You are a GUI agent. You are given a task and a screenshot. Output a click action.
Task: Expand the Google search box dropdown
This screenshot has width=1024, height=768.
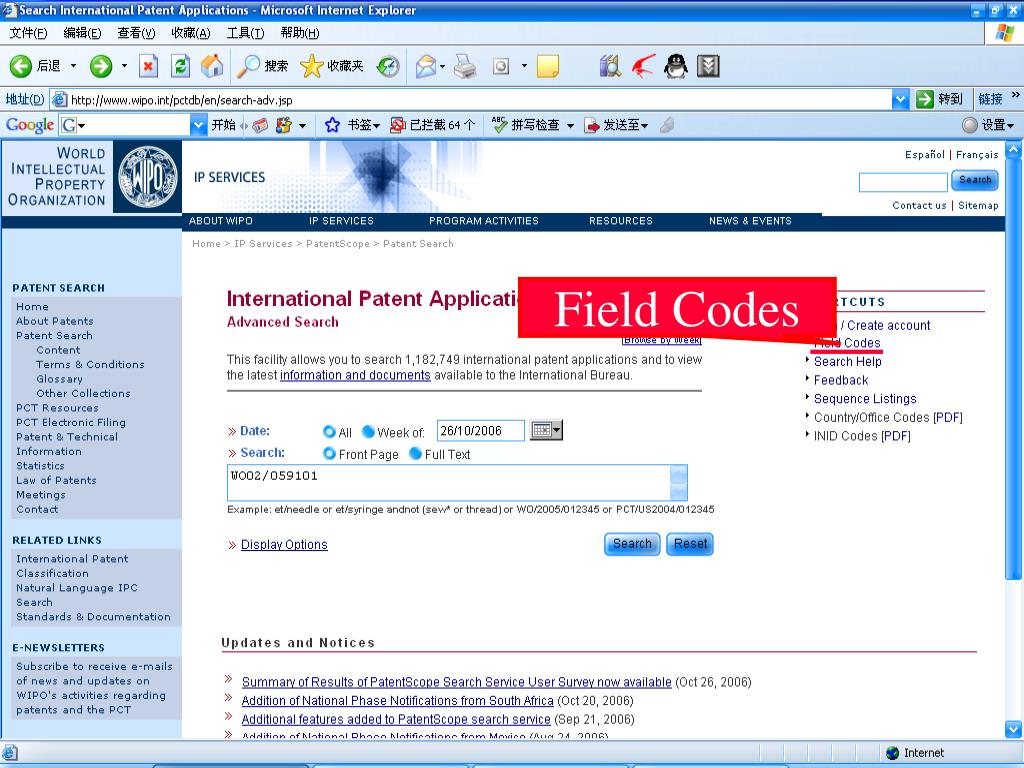point(199,125)
